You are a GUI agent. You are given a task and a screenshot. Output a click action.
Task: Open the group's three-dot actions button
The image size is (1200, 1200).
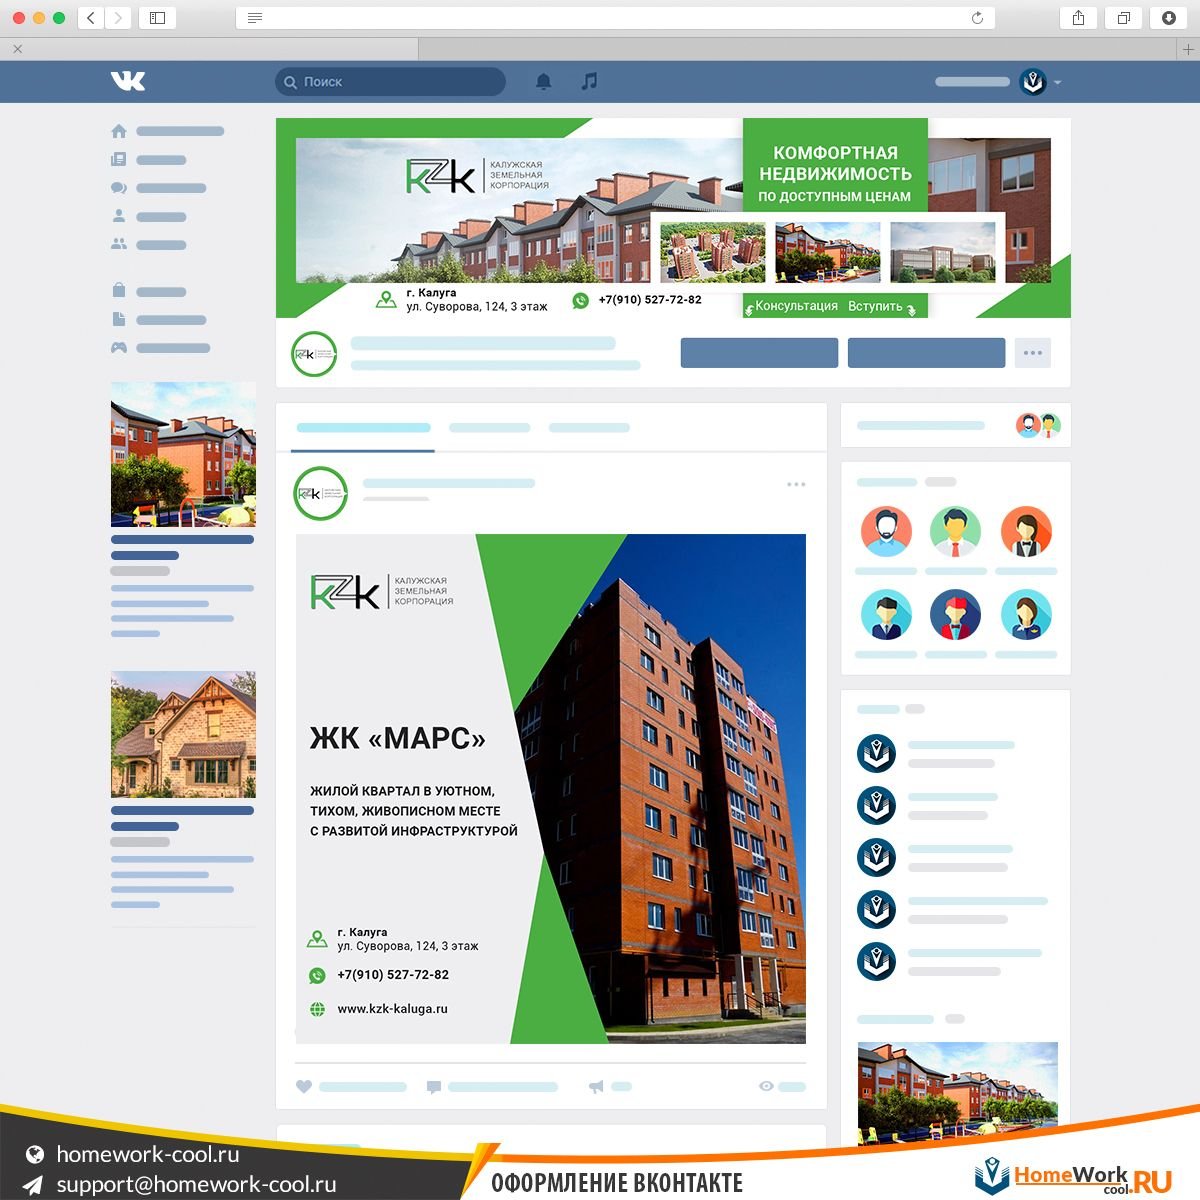click(x=1032, y=353)
